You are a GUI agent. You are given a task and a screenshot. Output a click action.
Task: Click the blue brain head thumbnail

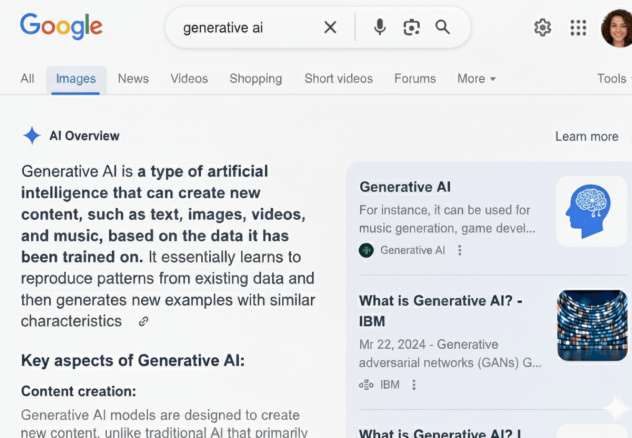(591, 211)
